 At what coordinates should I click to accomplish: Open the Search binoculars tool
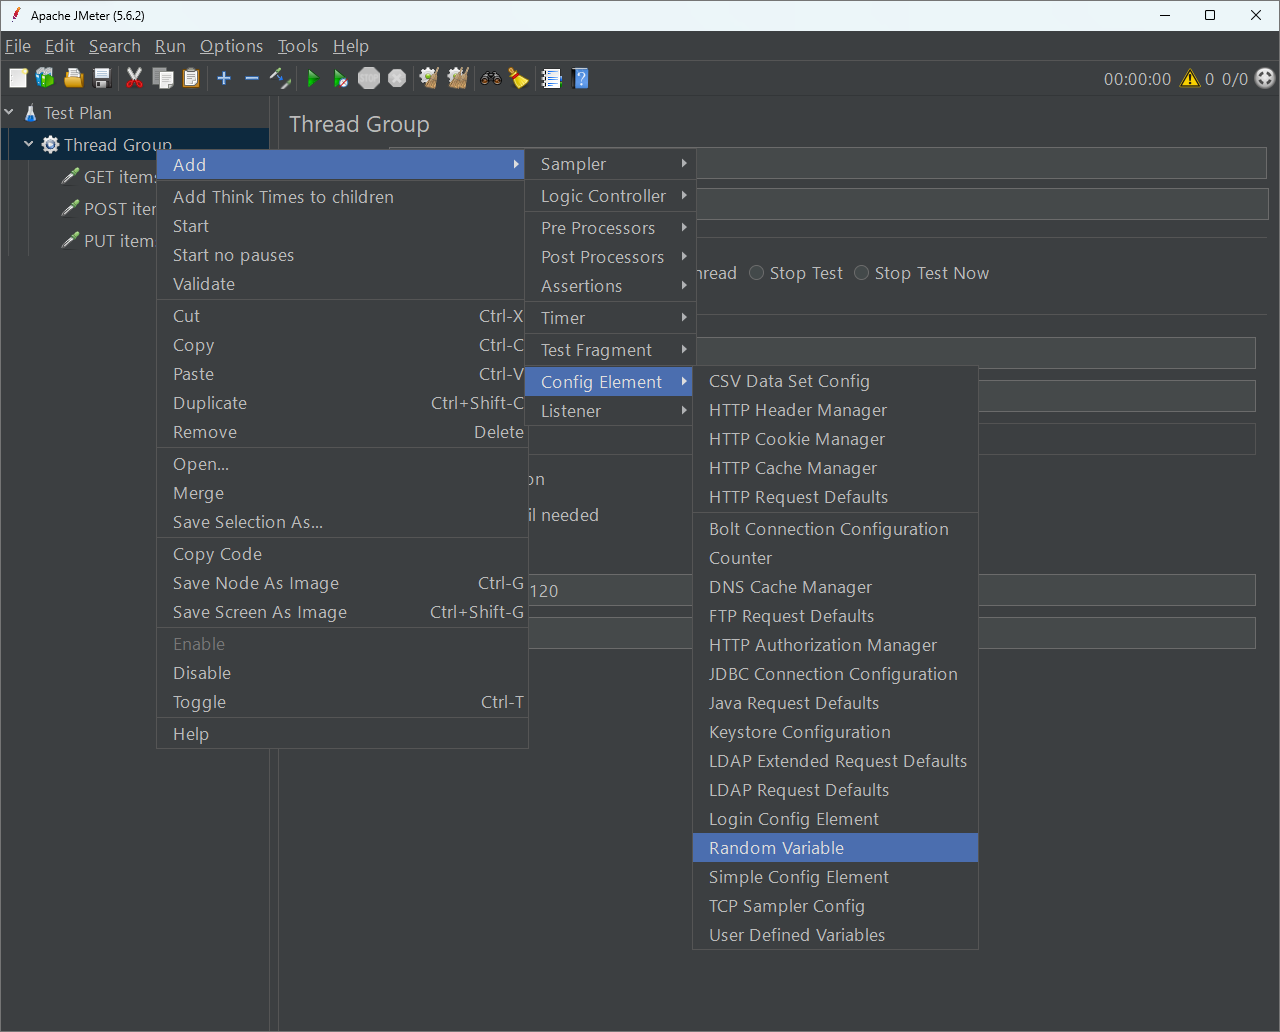[x=490, y=79]
